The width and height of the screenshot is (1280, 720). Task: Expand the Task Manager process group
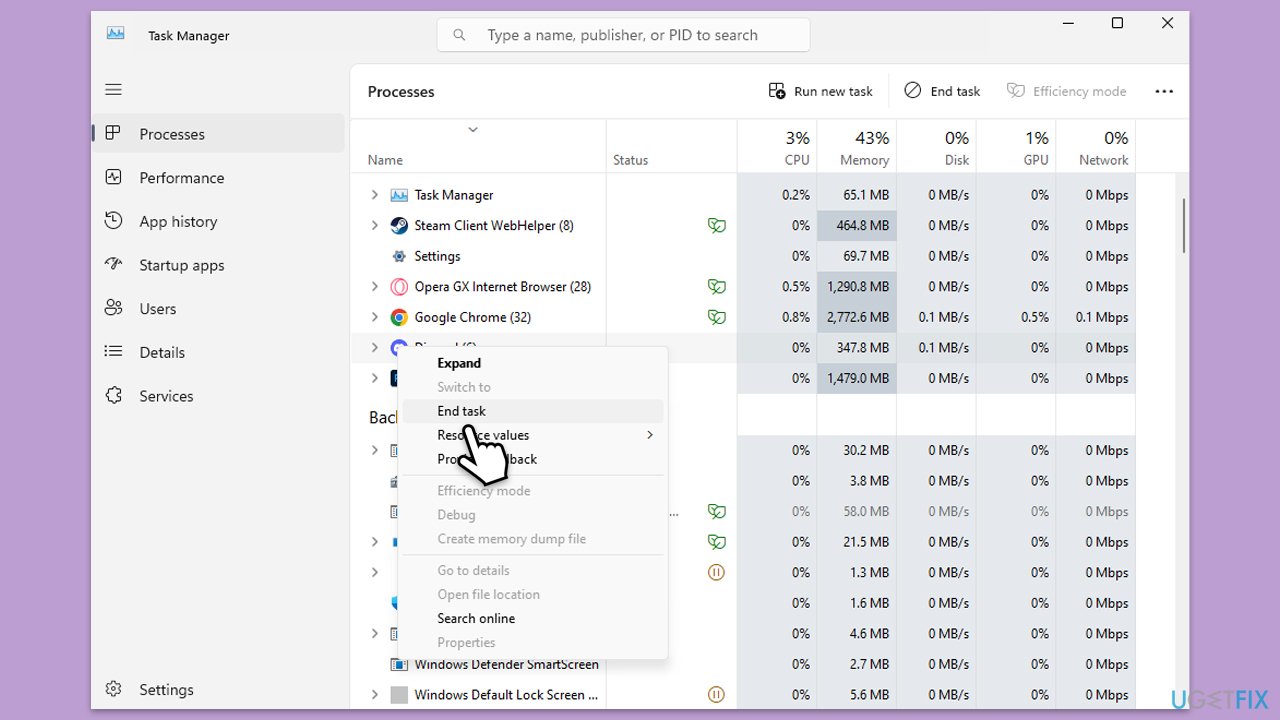[375, 195]
